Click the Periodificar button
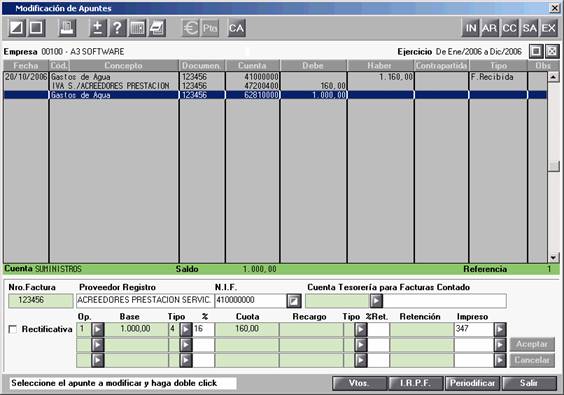 (x=472, y=383)
